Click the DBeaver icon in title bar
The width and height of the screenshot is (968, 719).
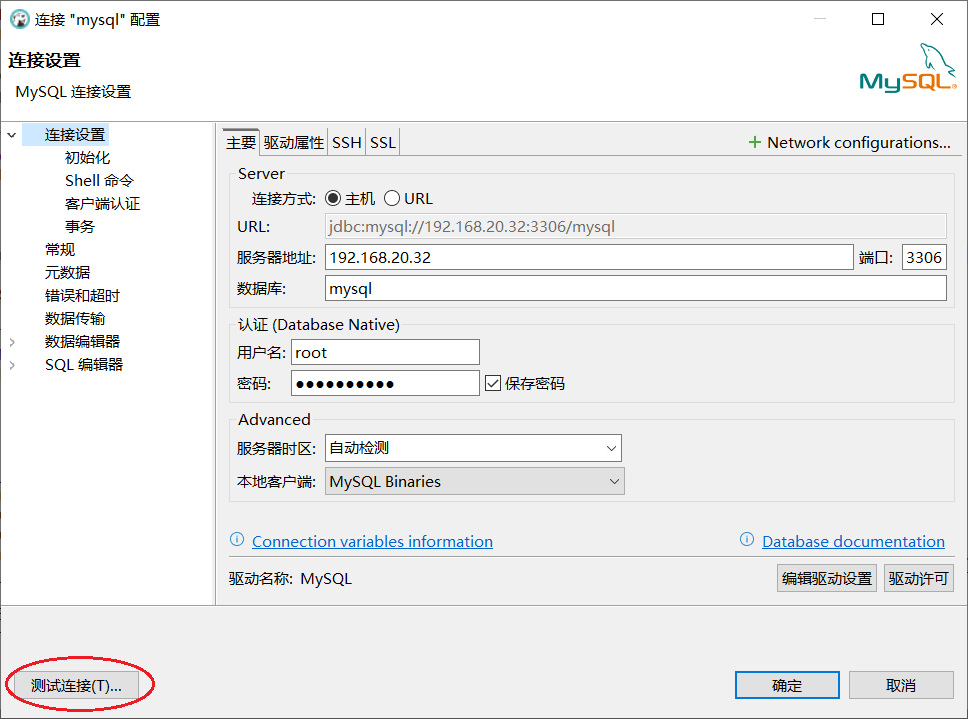pyautogui.click(x=20, y=20)
